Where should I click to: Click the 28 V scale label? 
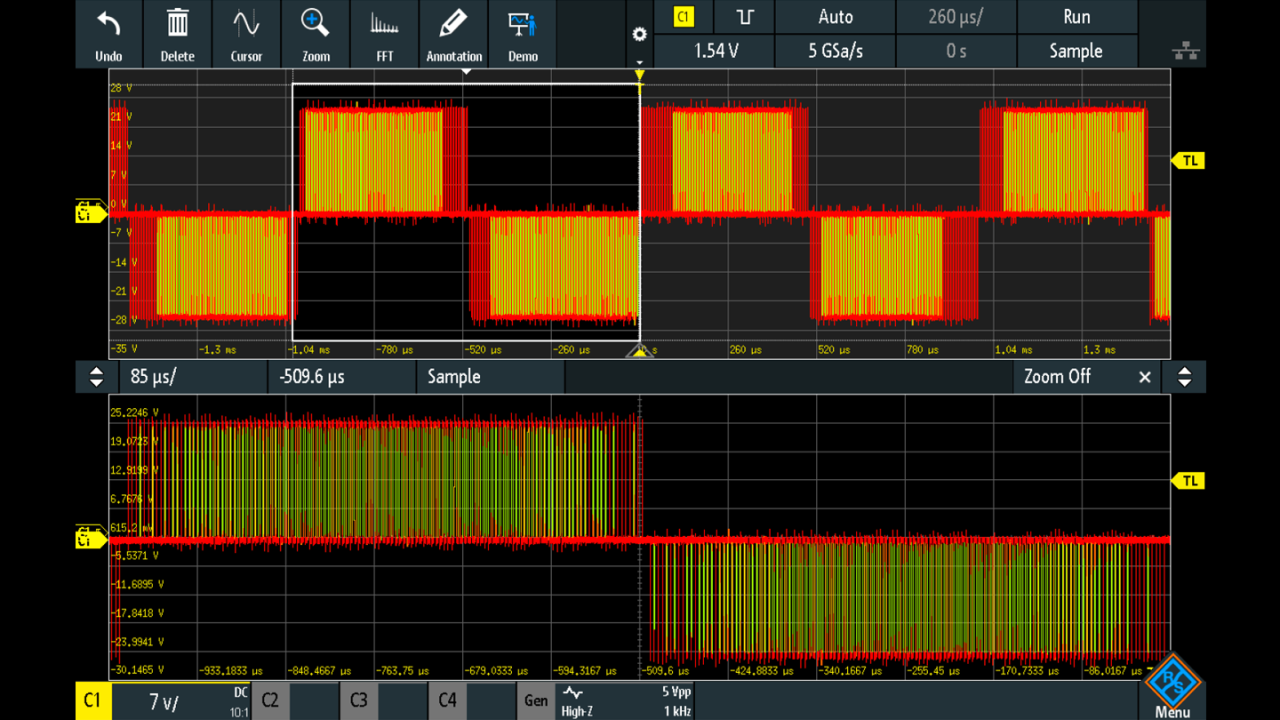click(x=121, y=88)
